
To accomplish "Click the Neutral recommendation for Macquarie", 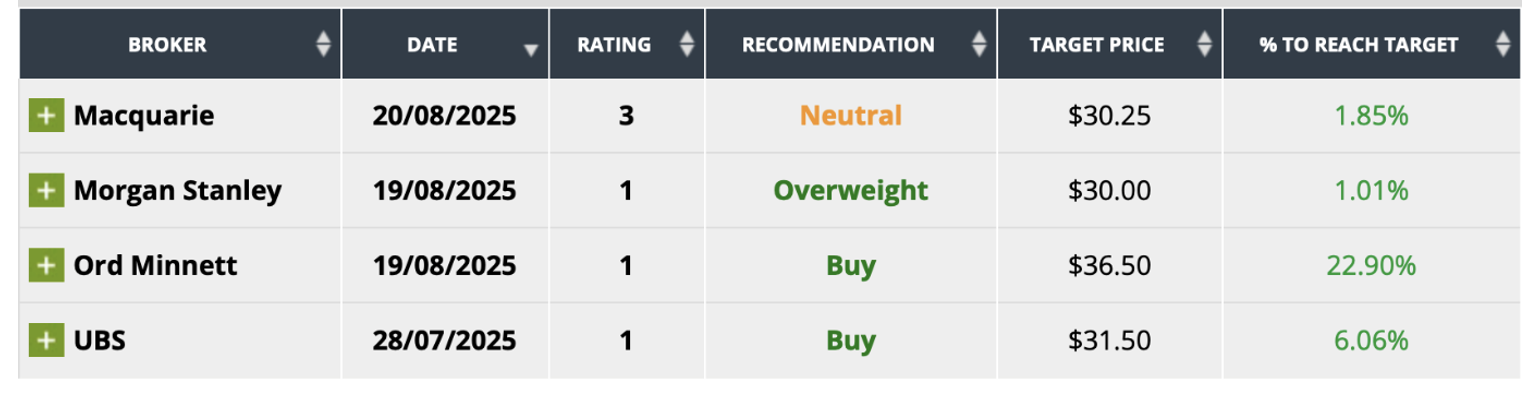I will pos(851,116).
